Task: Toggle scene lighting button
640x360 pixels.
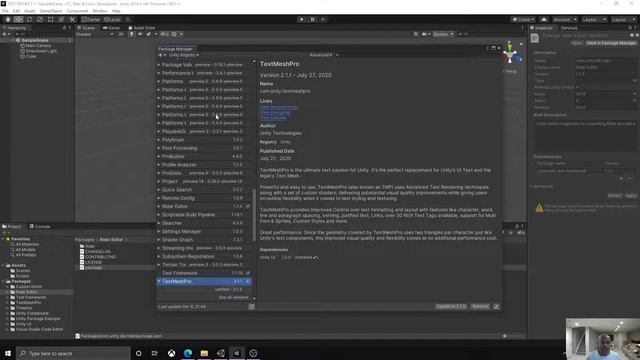Action: pyautogui.click(x=131, y=34)
